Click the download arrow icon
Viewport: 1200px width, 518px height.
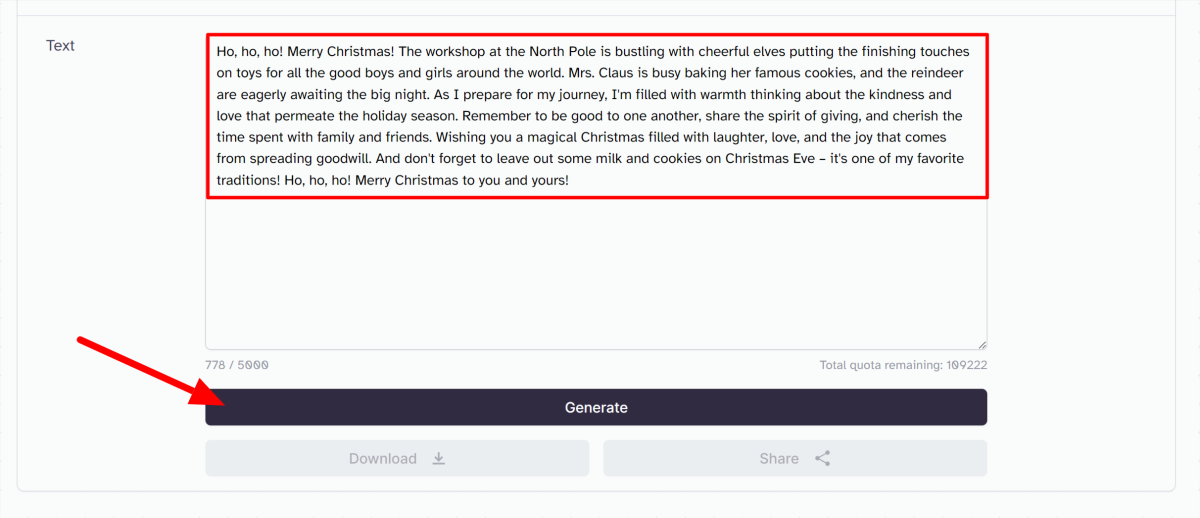pos(438,459)
